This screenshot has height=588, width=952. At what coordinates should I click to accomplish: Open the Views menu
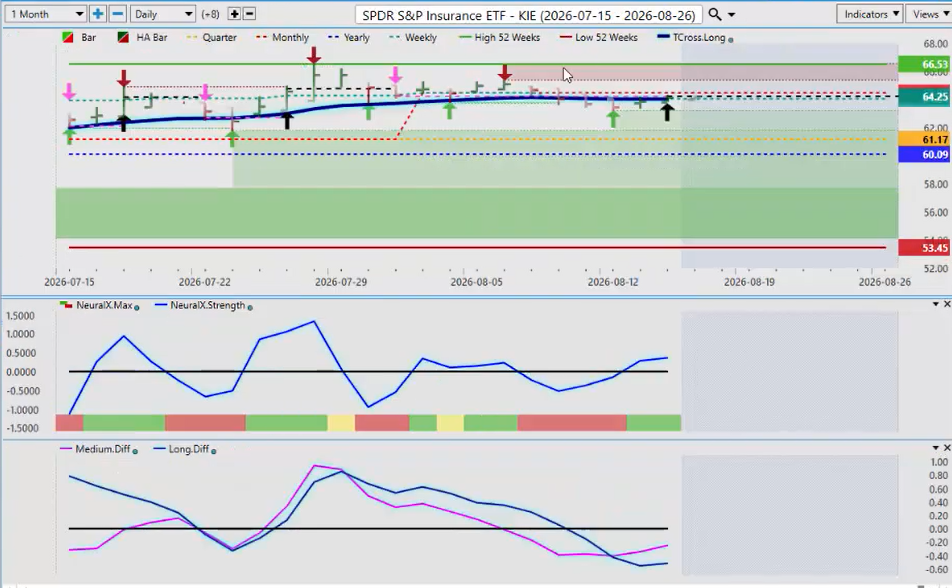[x=930, y=14]
